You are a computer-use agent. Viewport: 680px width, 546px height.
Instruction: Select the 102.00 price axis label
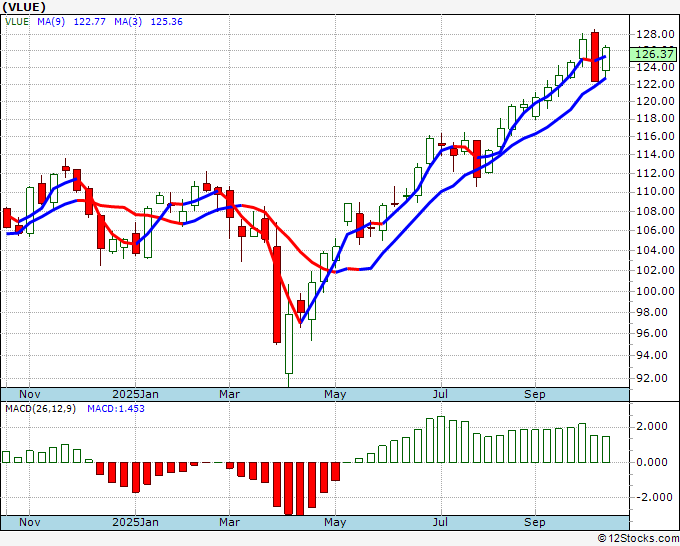[x=655, y=270]
